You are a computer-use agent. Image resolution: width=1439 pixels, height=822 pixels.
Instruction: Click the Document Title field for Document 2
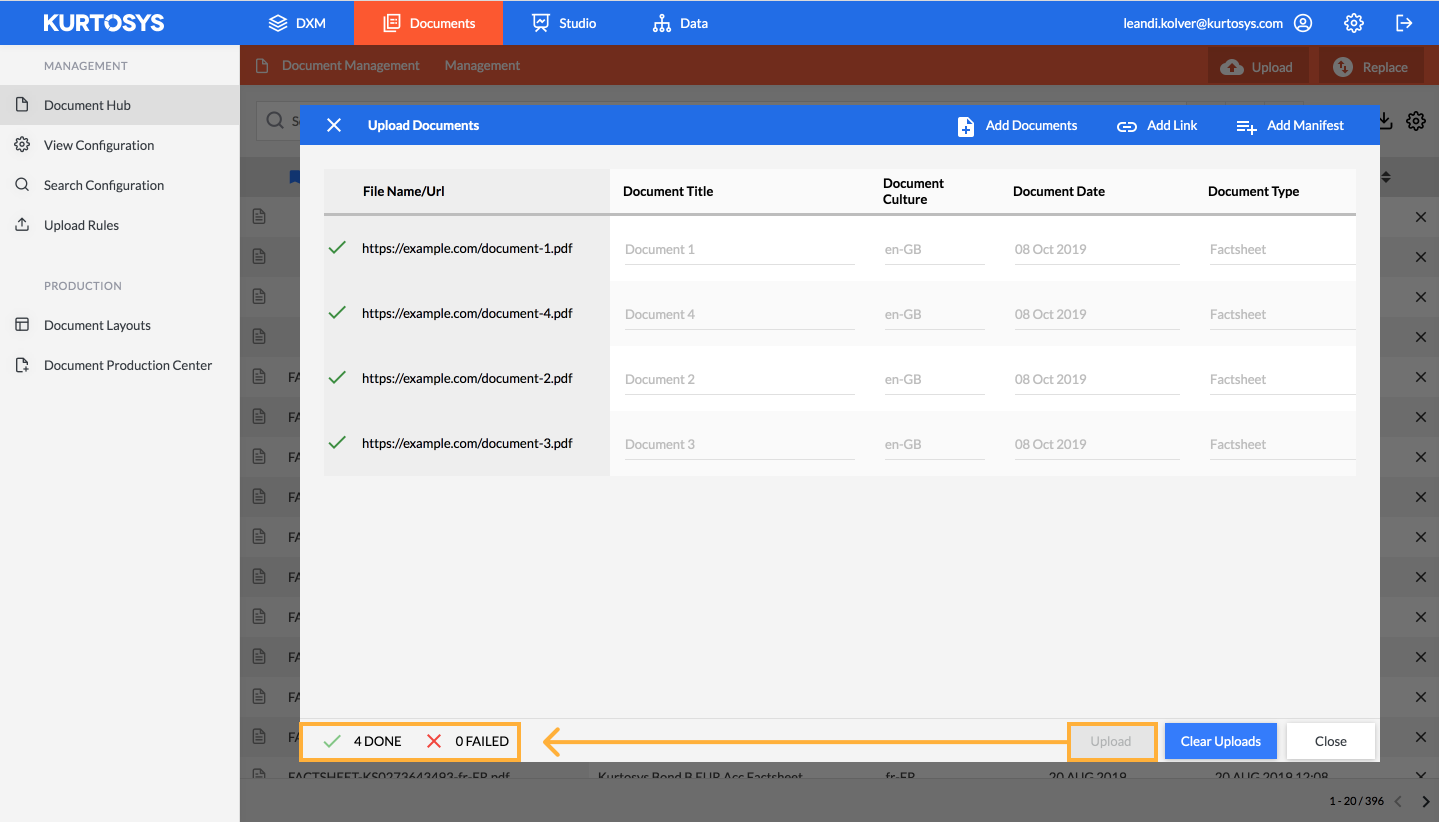tap(739, 380)
